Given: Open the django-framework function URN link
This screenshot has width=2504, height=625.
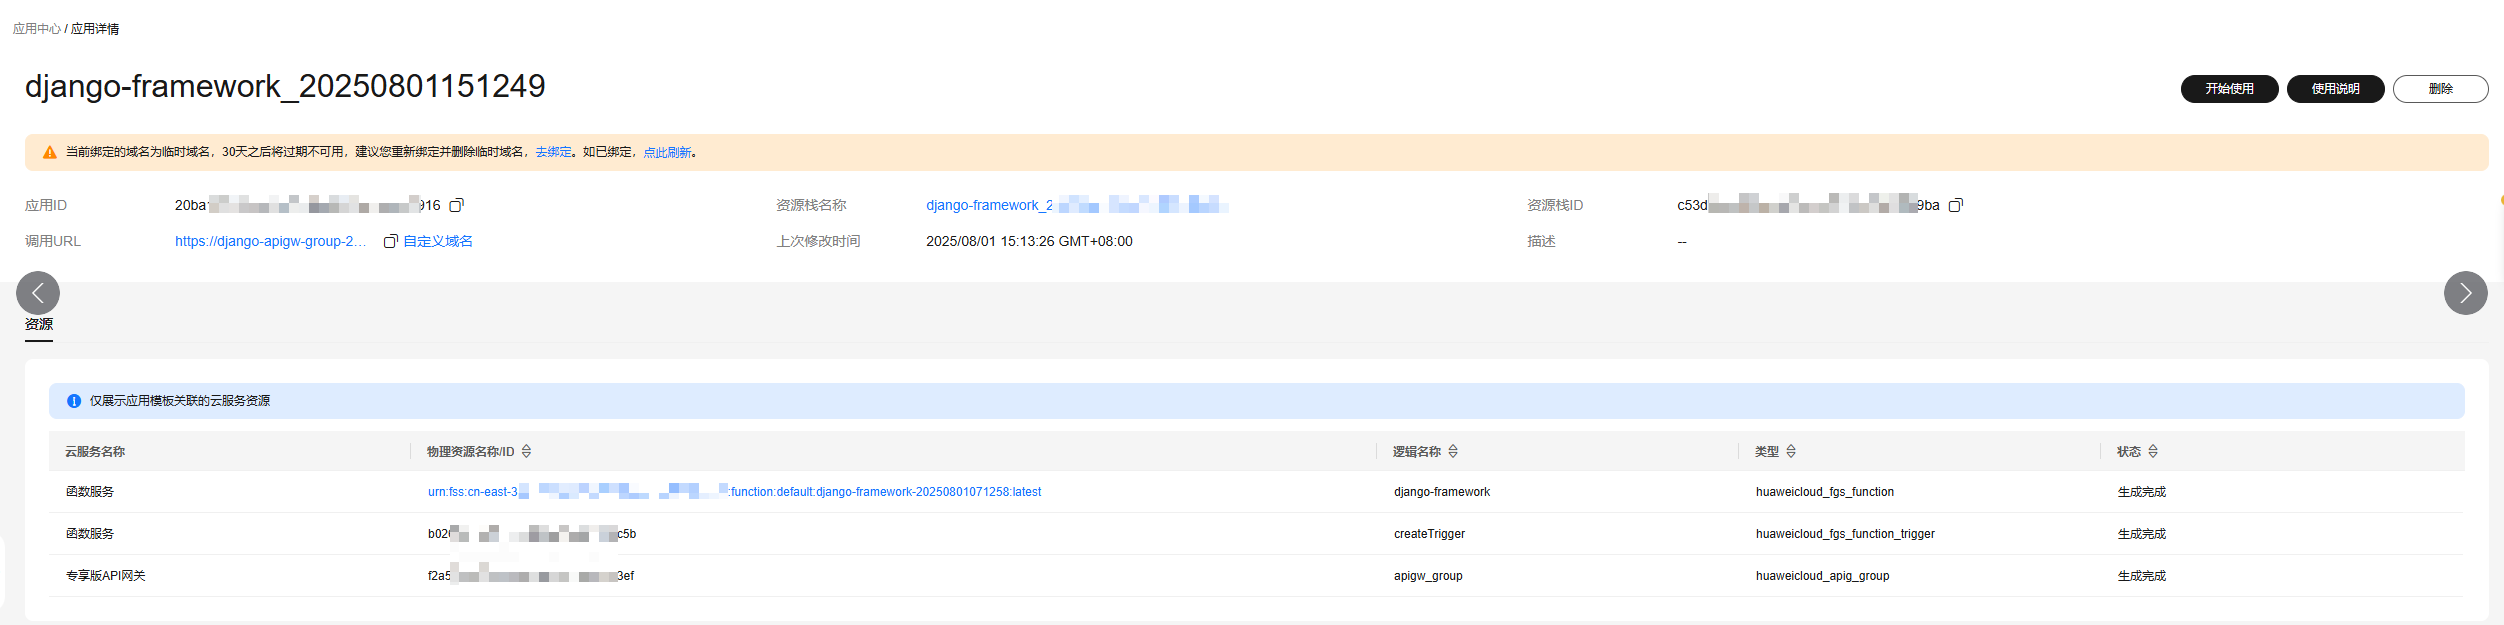Looking at the screenshot, I should 734,492.
